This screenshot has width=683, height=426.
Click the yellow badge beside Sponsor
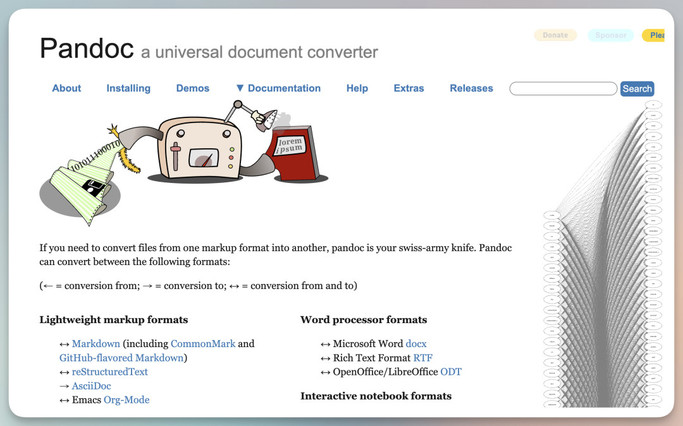(655, 35)
